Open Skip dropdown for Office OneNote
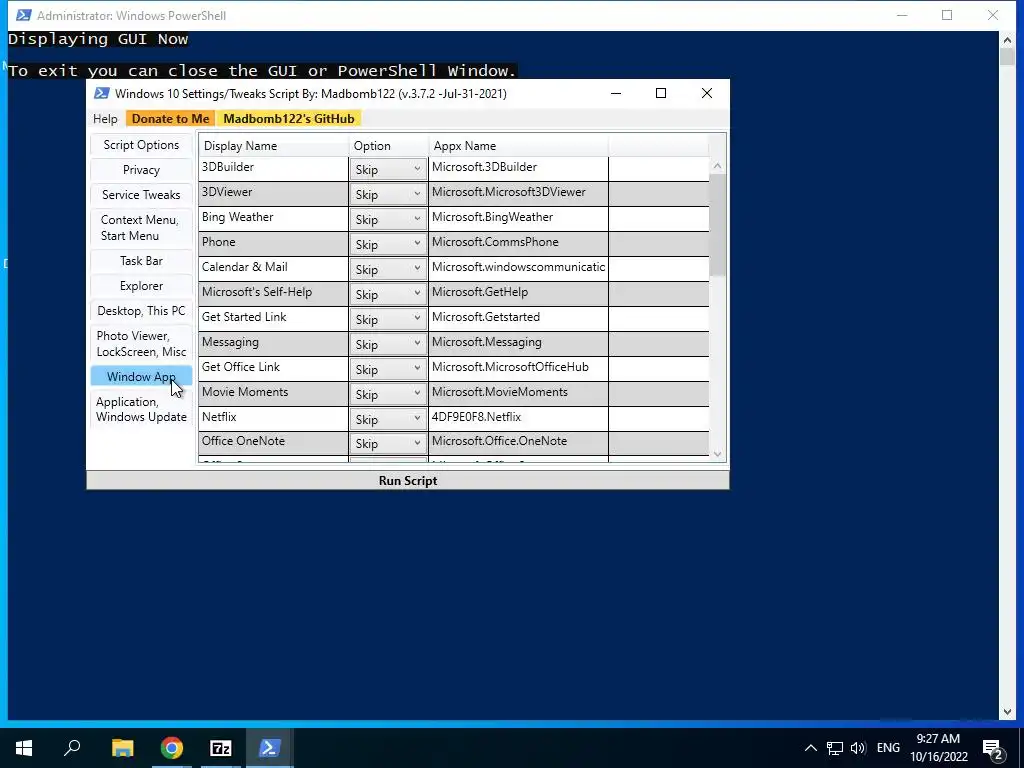Image resolution: width=1024 pixels, height=768 pixels. click(x=388, y=443)
